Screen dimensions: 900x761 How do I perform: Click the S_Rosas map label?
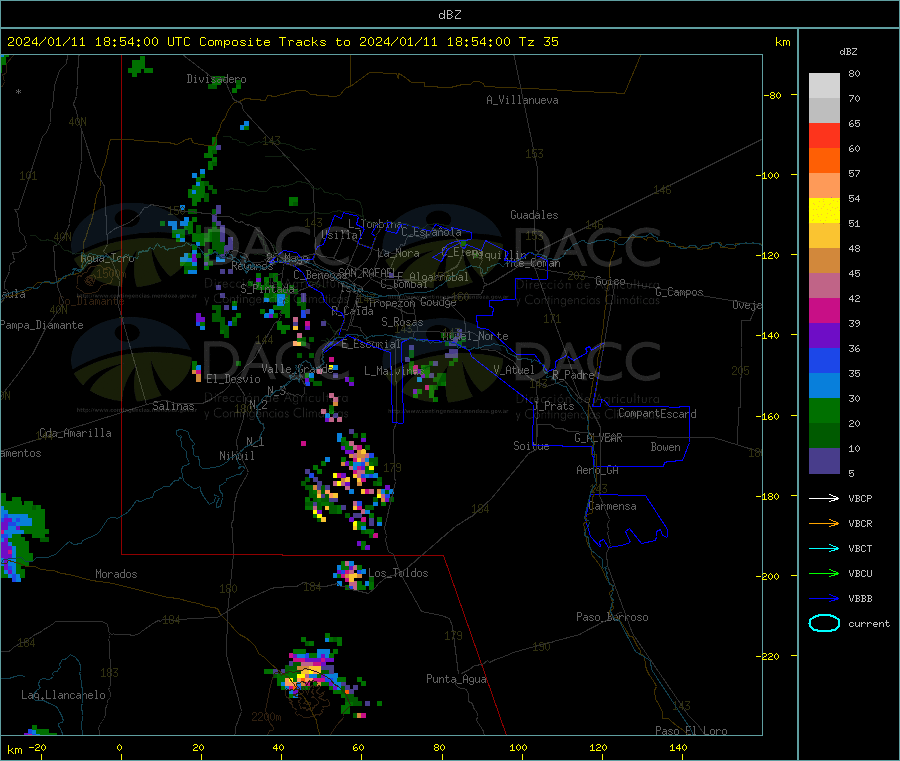(x=402, y=322)
